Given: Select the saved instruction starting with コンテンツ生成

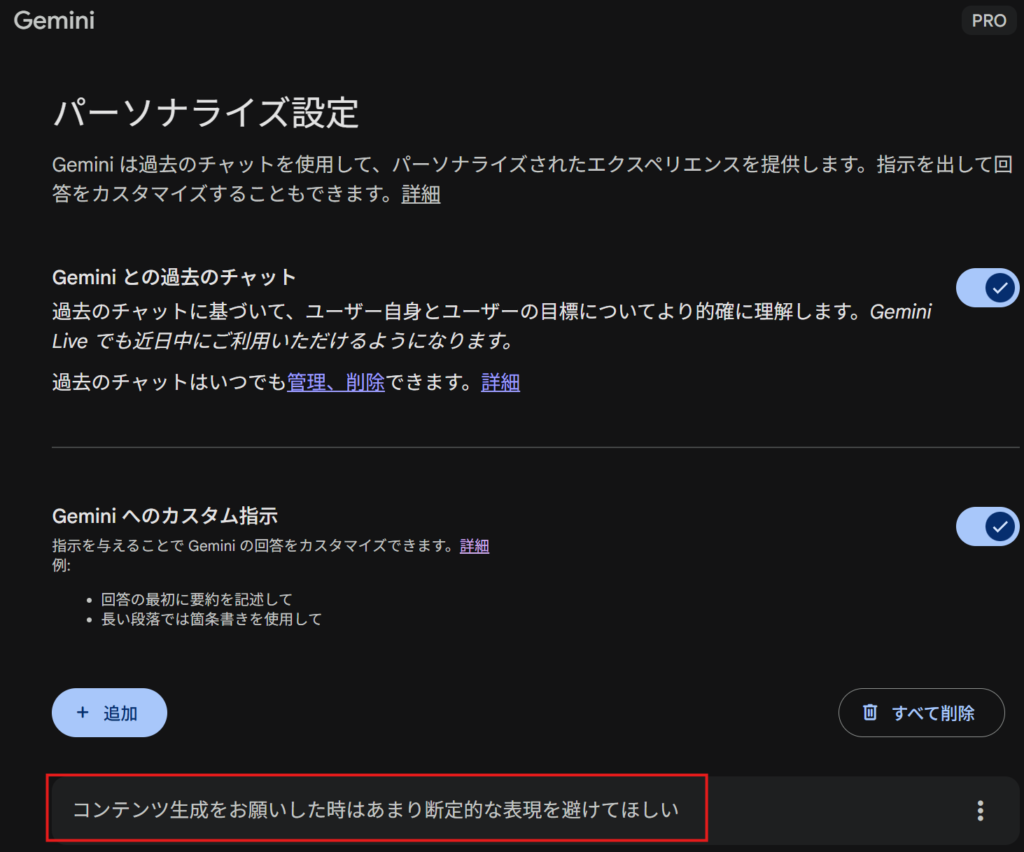Looking at the screenshot, I should tap(376, 809).
